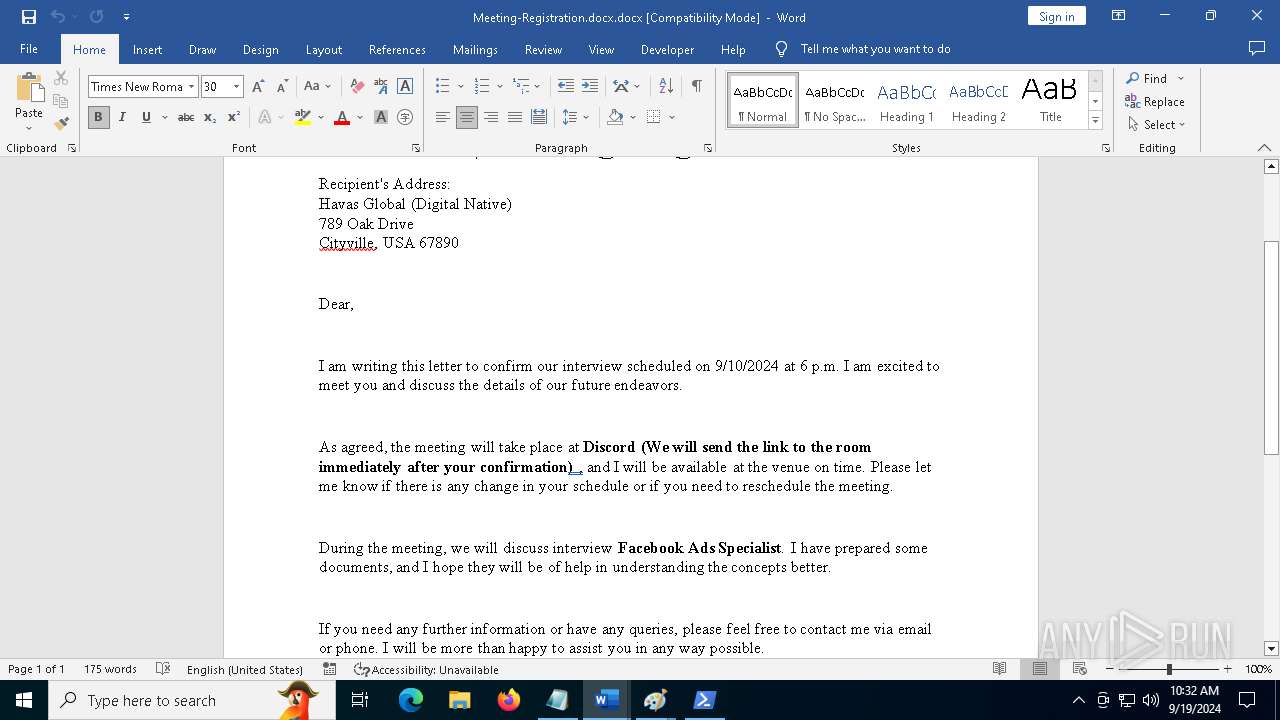
Task: Switch to Web Layout view icon
Action: [x=1079, y=669]
